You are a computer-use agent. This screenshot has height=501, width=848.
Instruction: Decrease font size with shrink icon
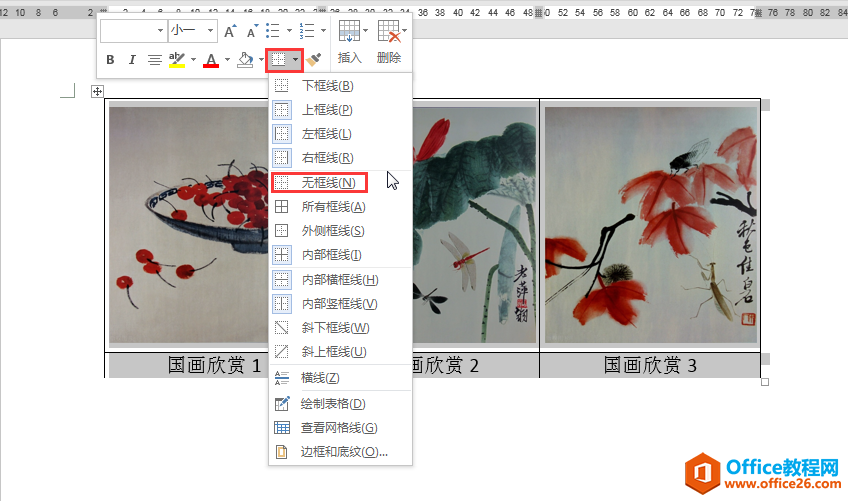[x=251, y=31]
